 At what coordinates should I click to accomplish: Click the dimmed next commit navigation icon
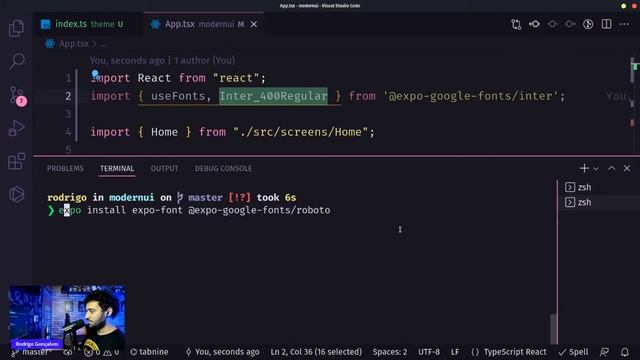point(570,24)
